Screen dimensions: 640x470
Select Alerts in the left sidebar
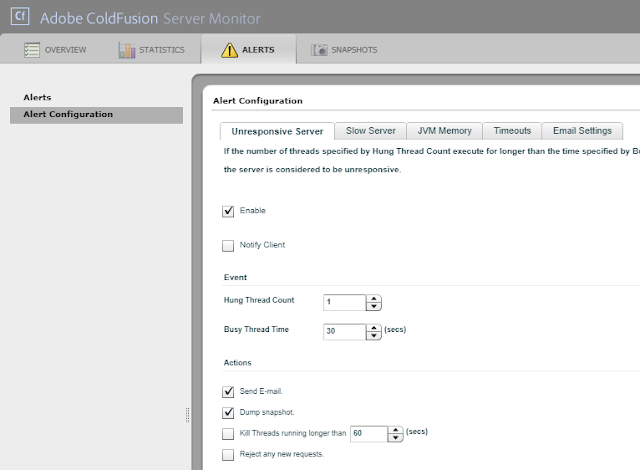(x=37, y=97)
